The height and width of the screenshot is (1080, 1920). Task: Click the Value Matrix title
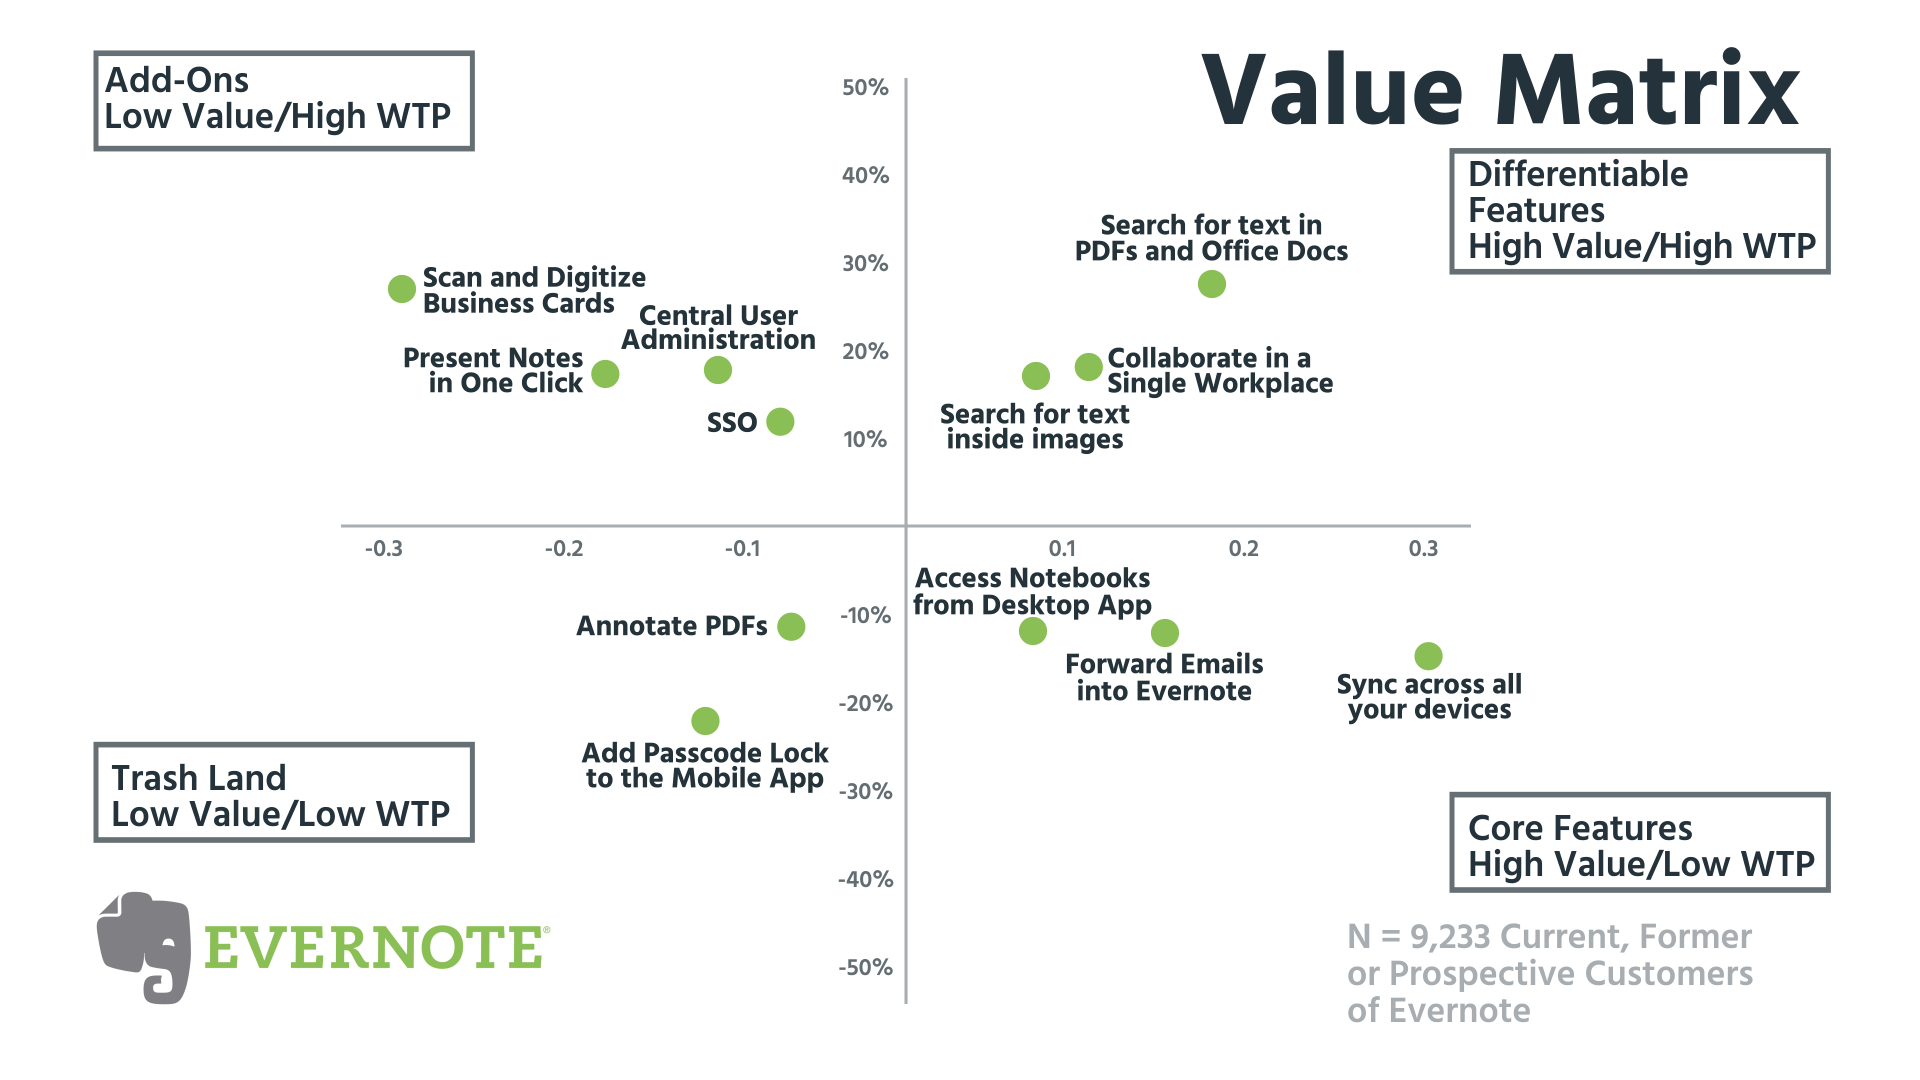tap(1500, 90)
